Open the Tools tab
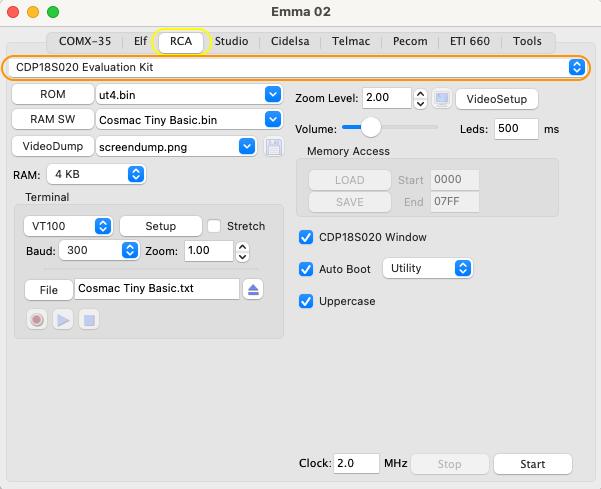Viewport: 601px width, 489px height. click(527, 41)
